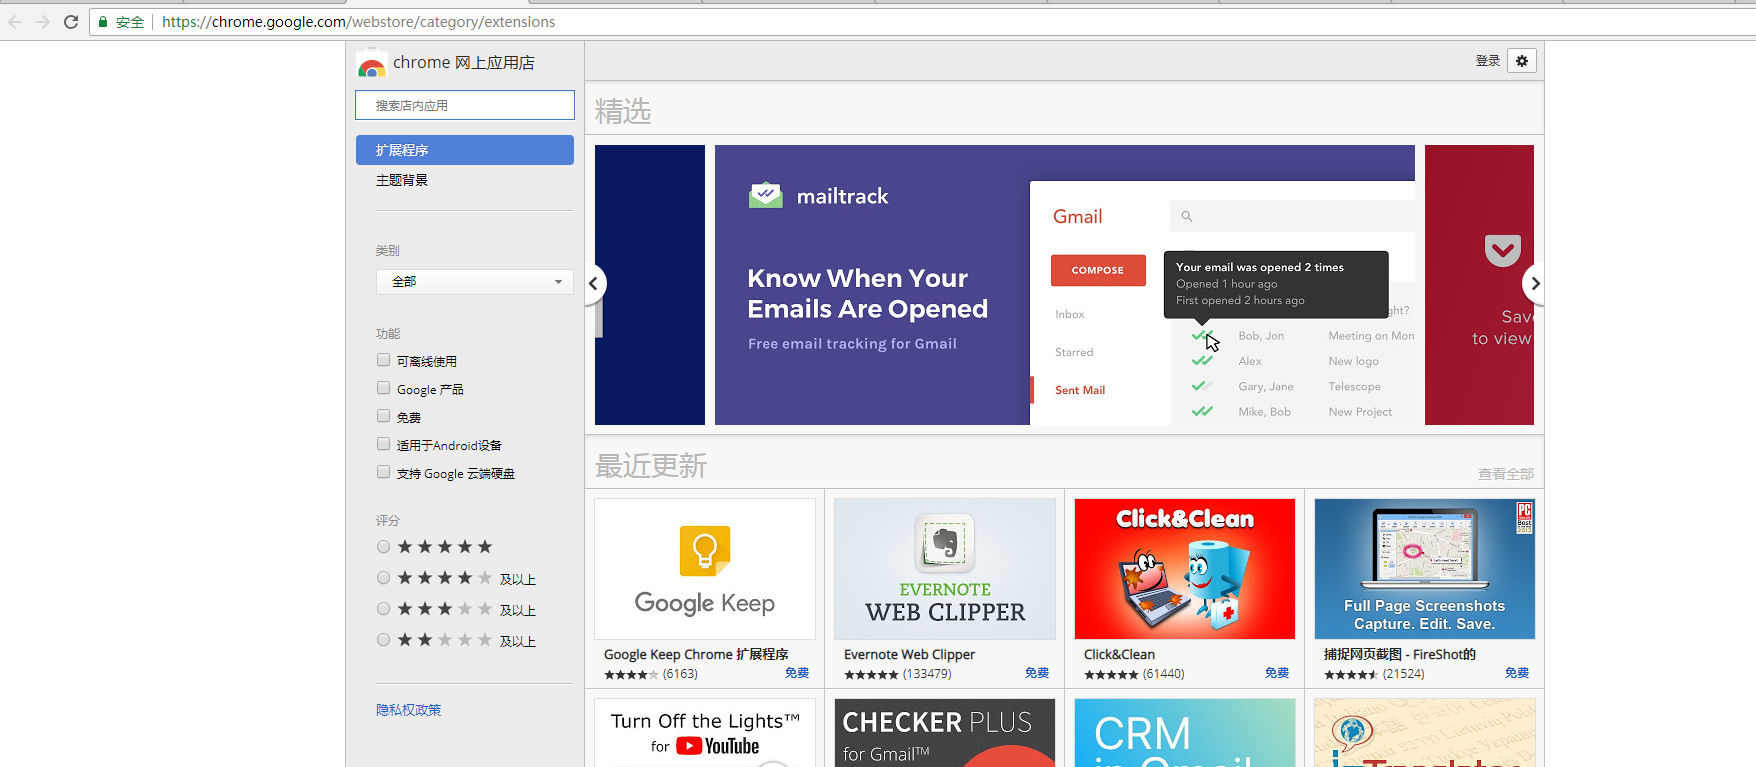Click FireShot rating count (21524)
Image resolution: width=1756 pixels, height=767 pixels.
click(x=1404, y=674)
